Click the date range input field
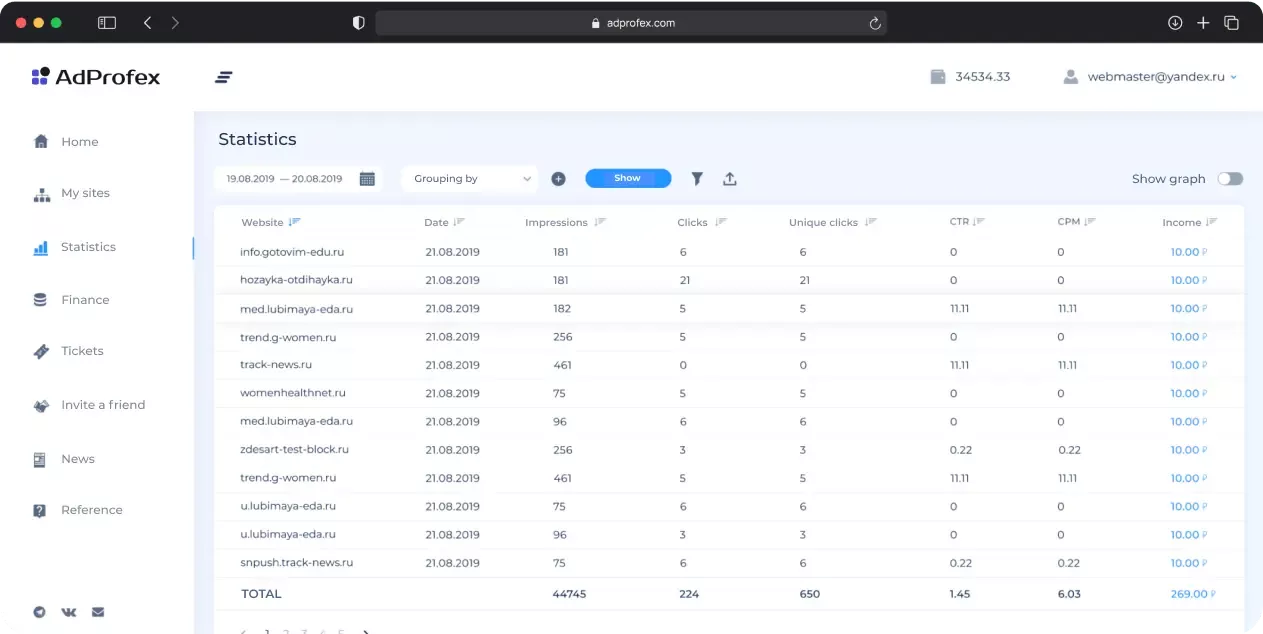This screenshot has height=634, width=1263. click(284, 179)
